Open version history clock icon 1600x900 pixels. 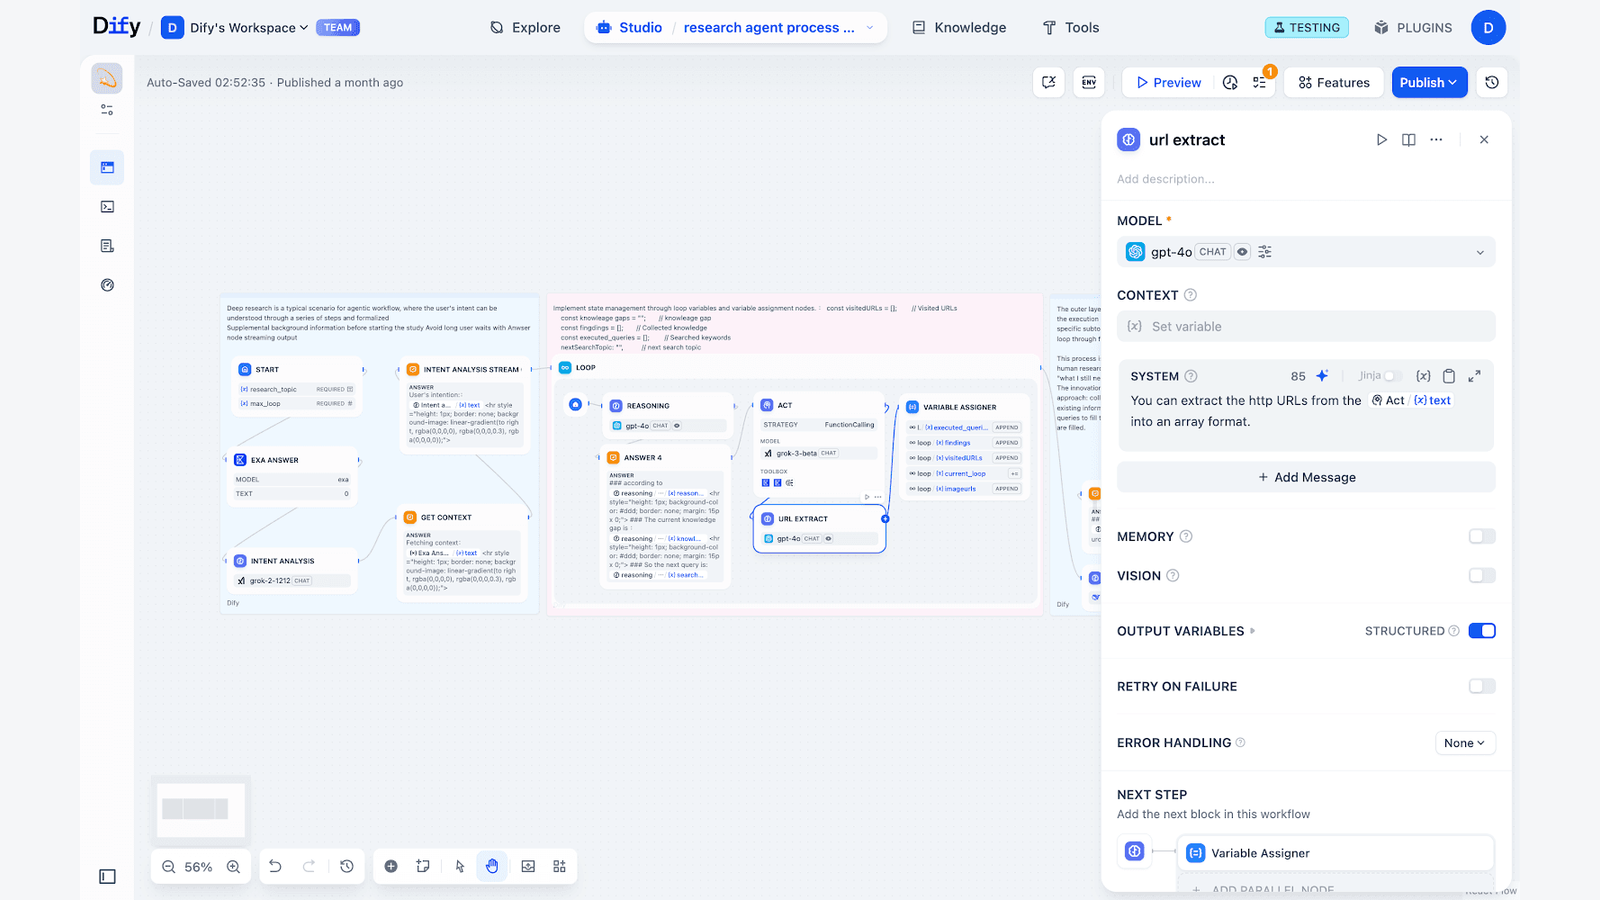1491,83
